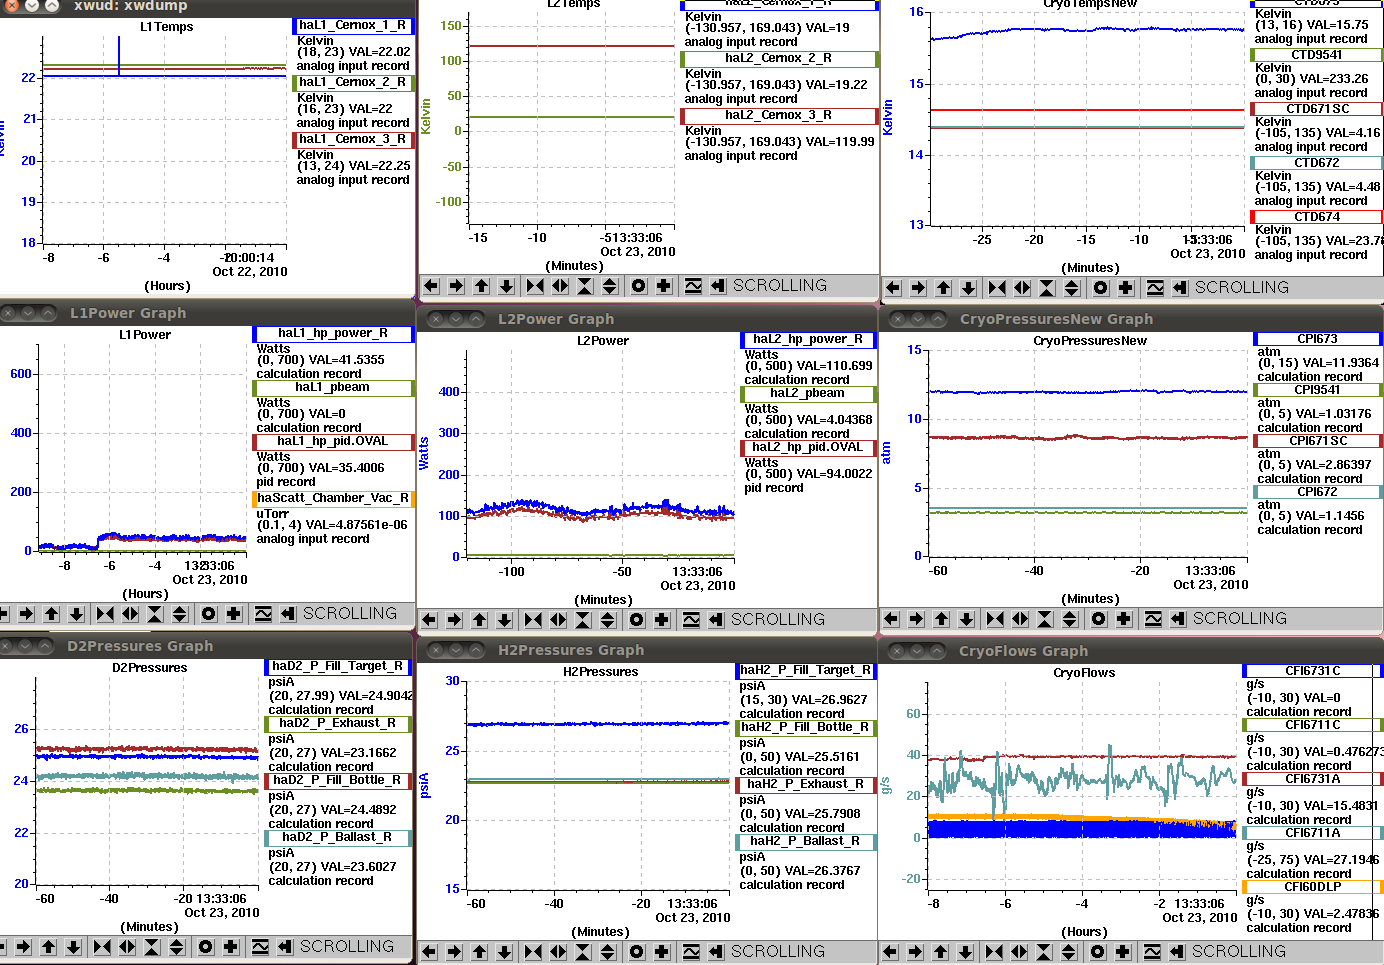Click the D2Pressures Graph window title bar
This screenshot has height=965, width=1384.
click(x=206, y=646)
